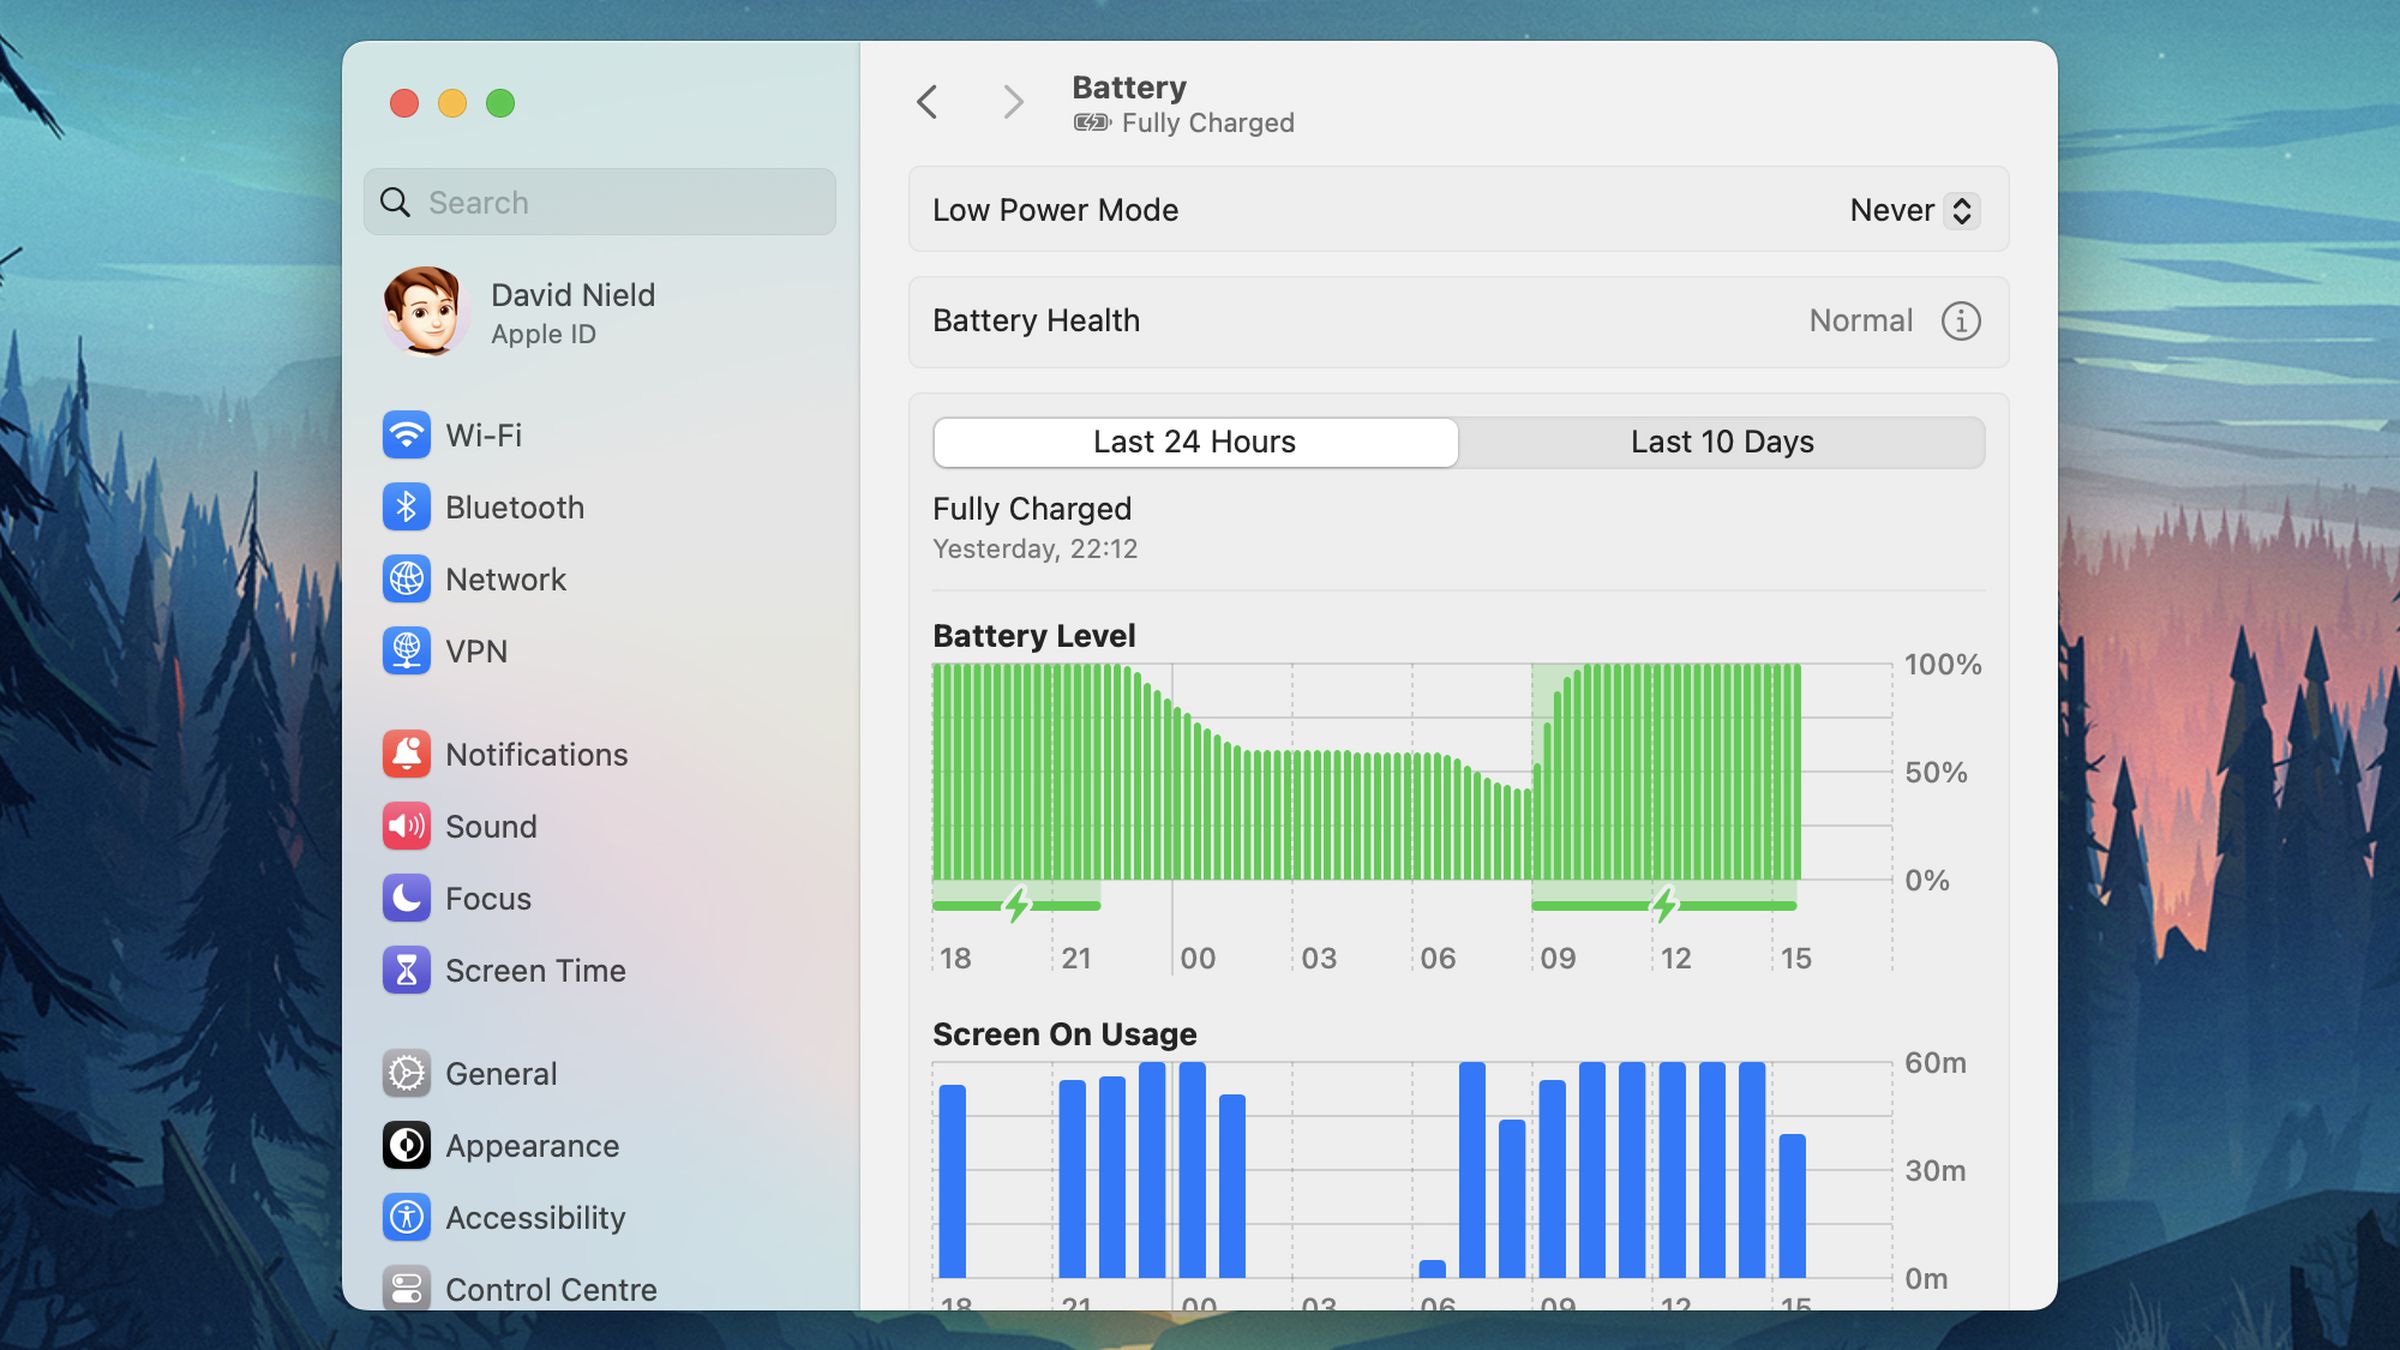Viewport: 2400px width, 1350px height.
Task: Open Appearance settings
Action: point(532,1145)
